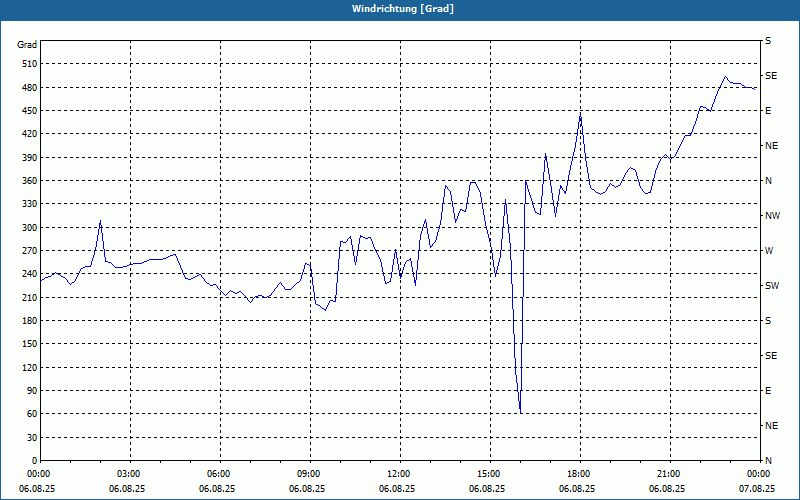The image size is (800, 500).
Task: Click the N compass label level with 0
Action: click(768, 461)
